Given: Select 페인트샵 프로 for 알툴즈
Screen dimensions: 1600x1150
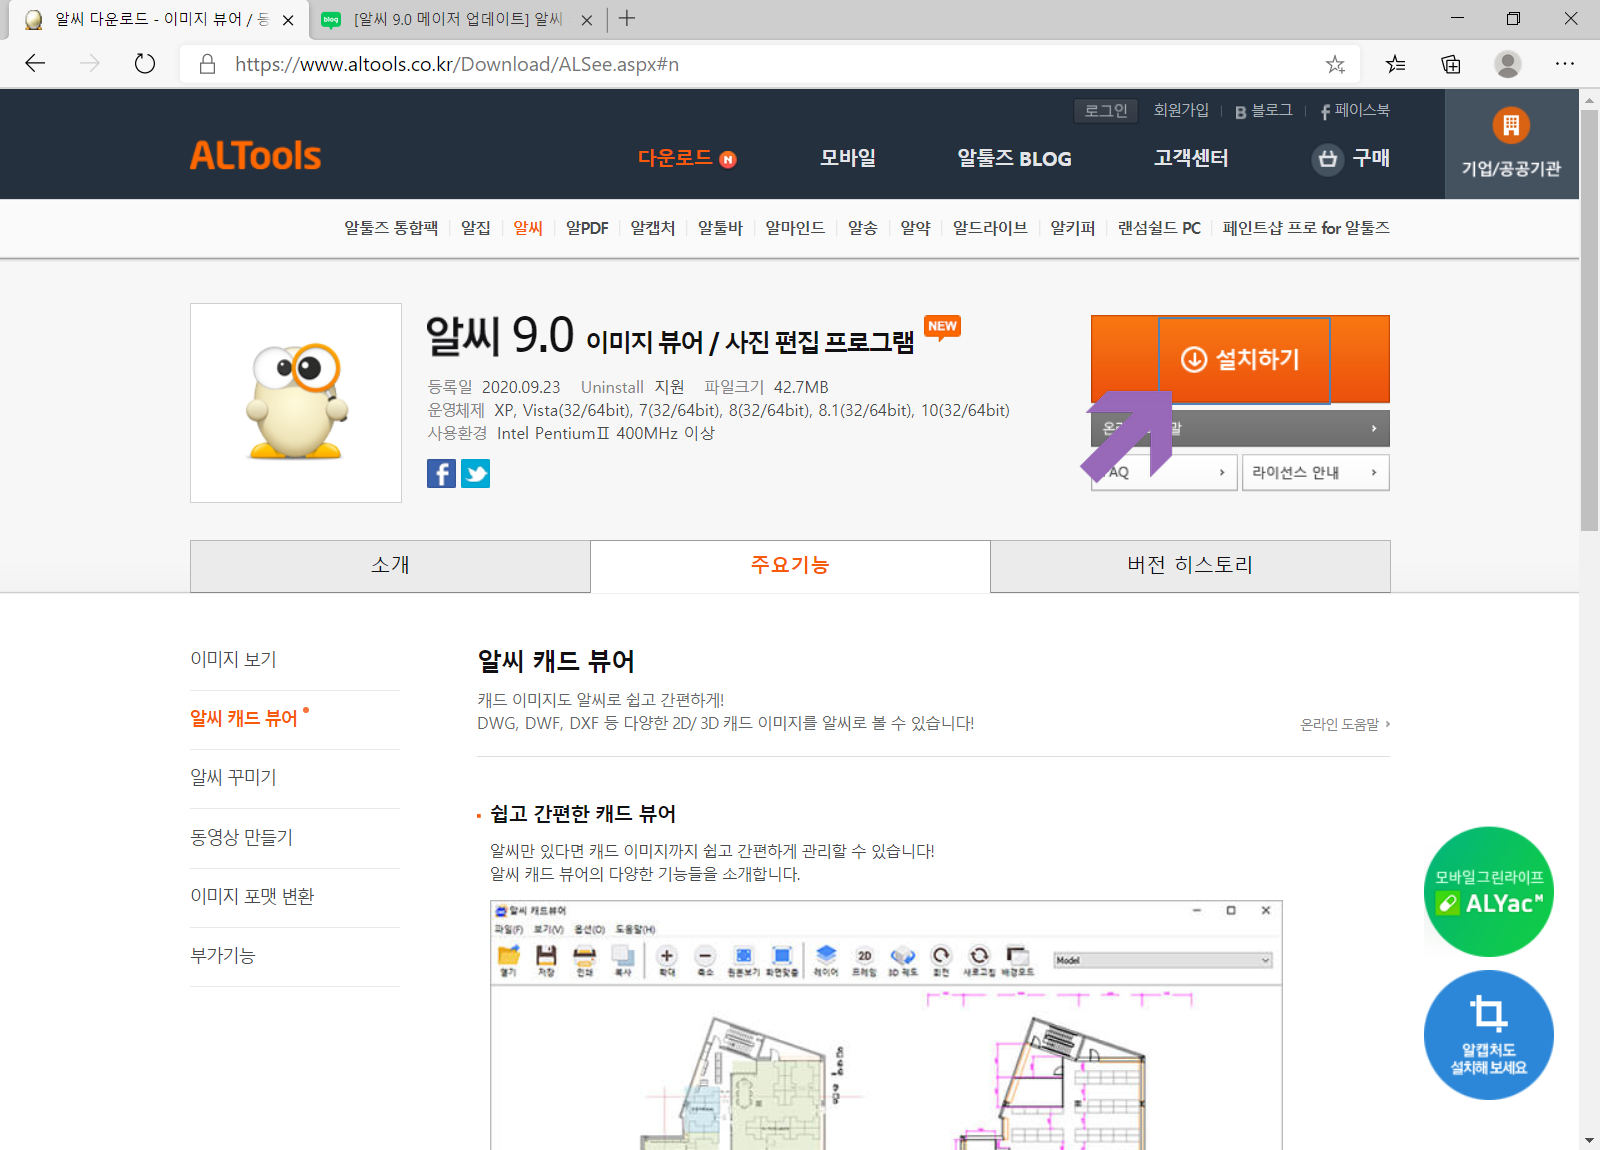Looking at the screenshot, I should pos(1306,228).
